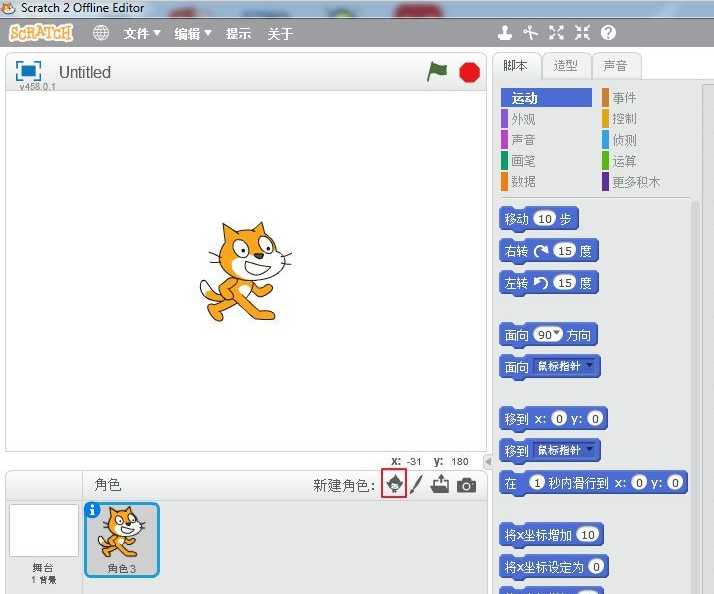Click the block help question mark icon
The image size is (714, 594).
point(608,33)
